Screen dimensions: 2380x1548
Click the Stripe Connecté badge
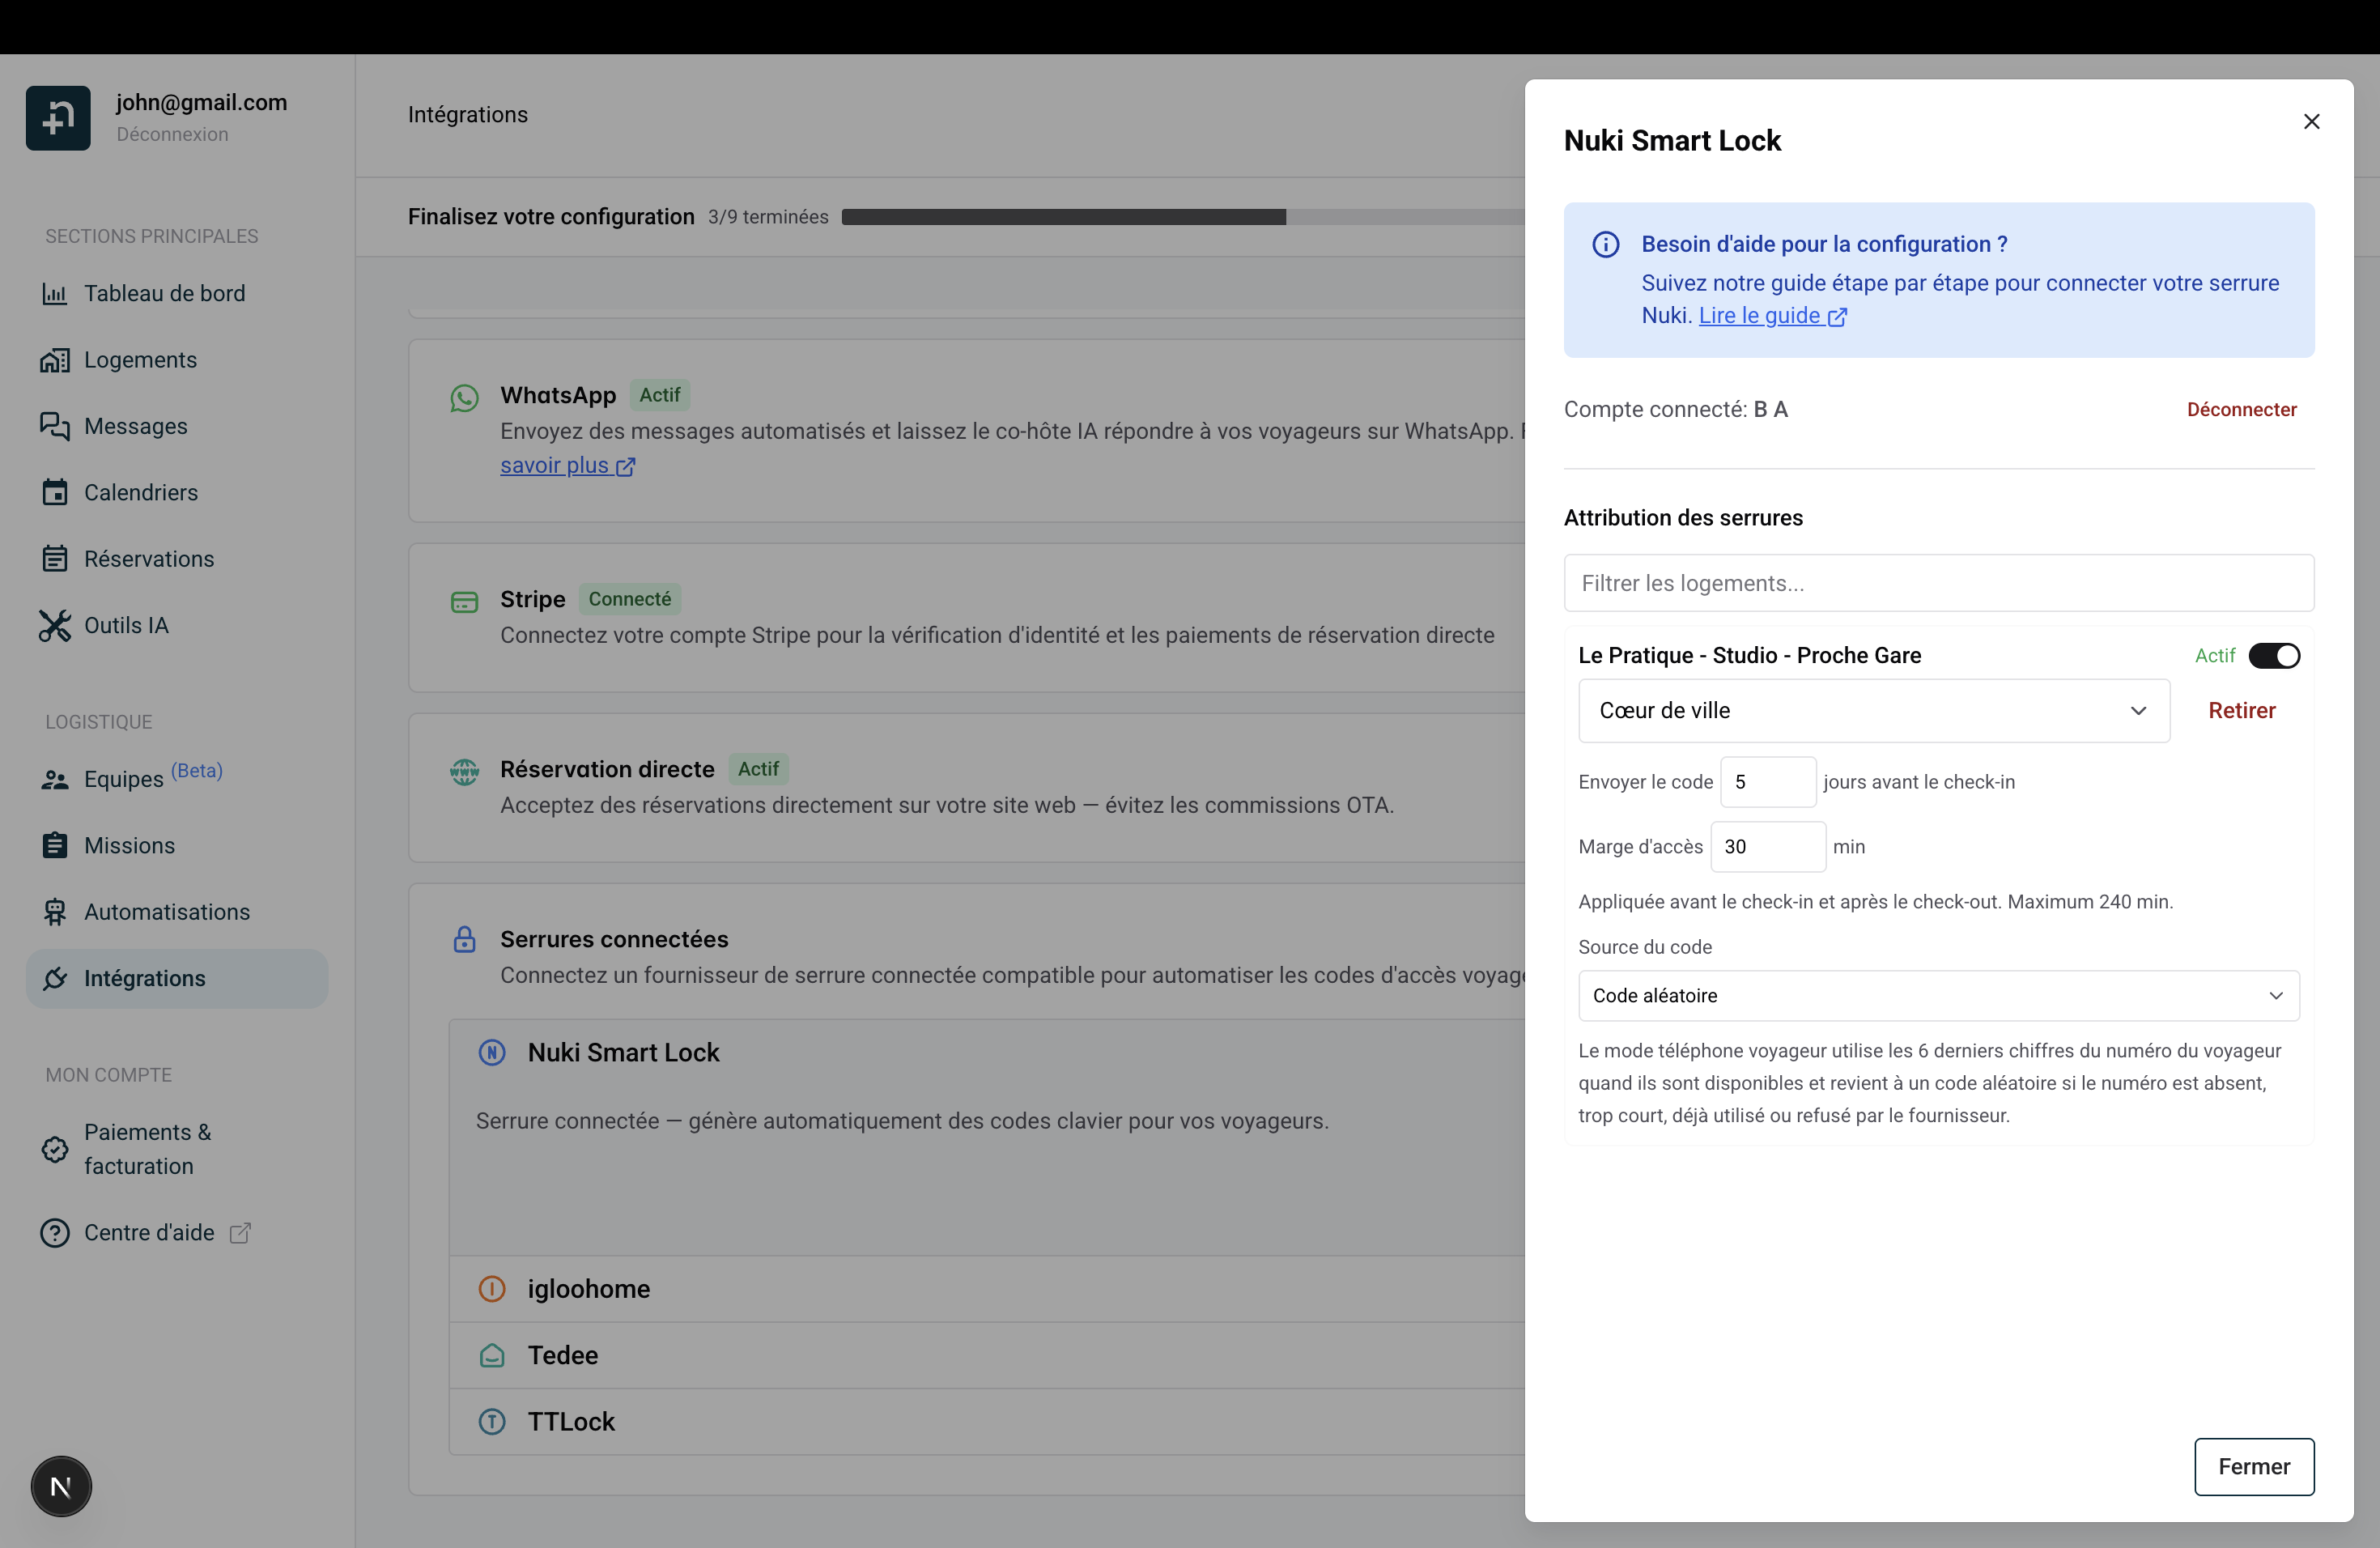pyautogui.click(x=629, y=599)
